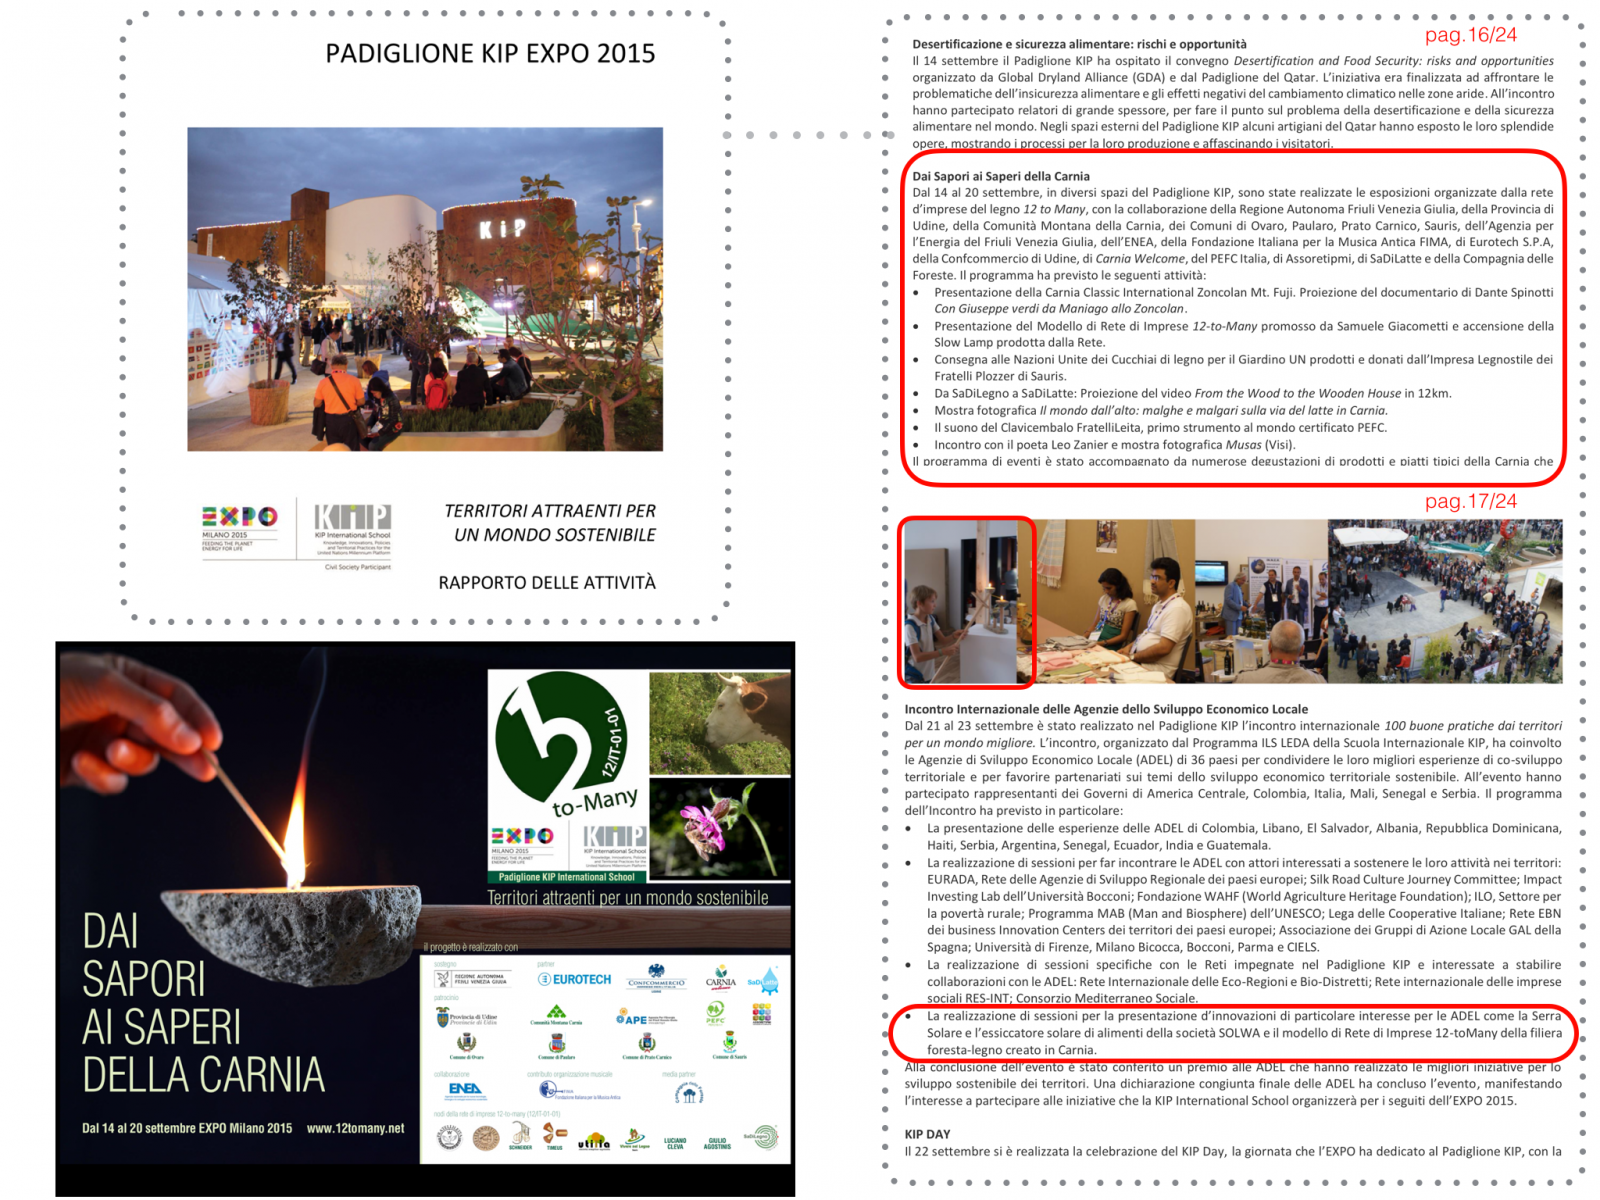Click the Comune di Paularo crest
This screenshot has height=1200, width=1600.
[556, 1046]
